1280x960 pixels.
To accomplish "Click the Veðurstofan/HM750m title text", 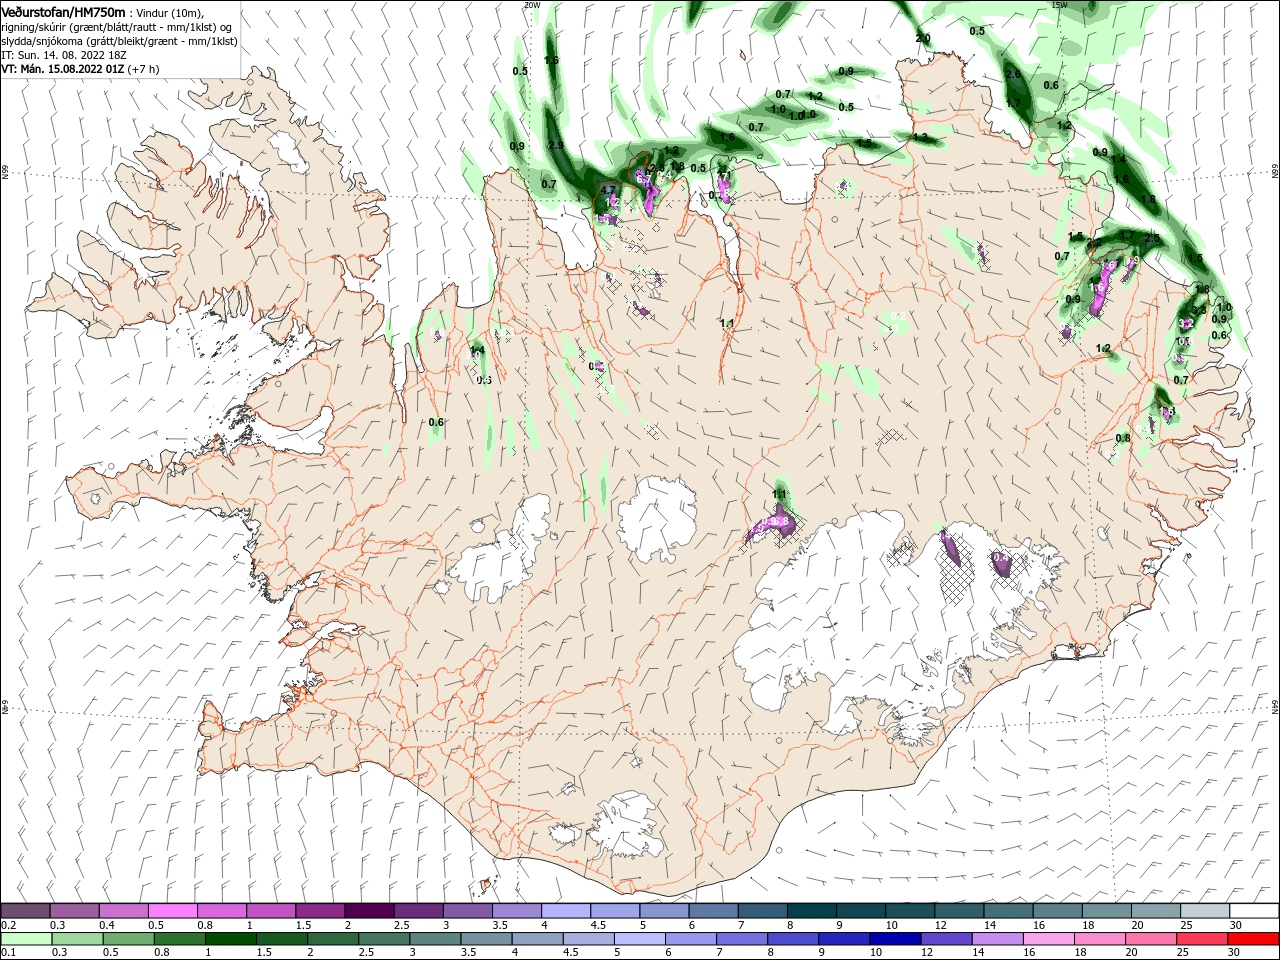I will click(x=63, y=11).
